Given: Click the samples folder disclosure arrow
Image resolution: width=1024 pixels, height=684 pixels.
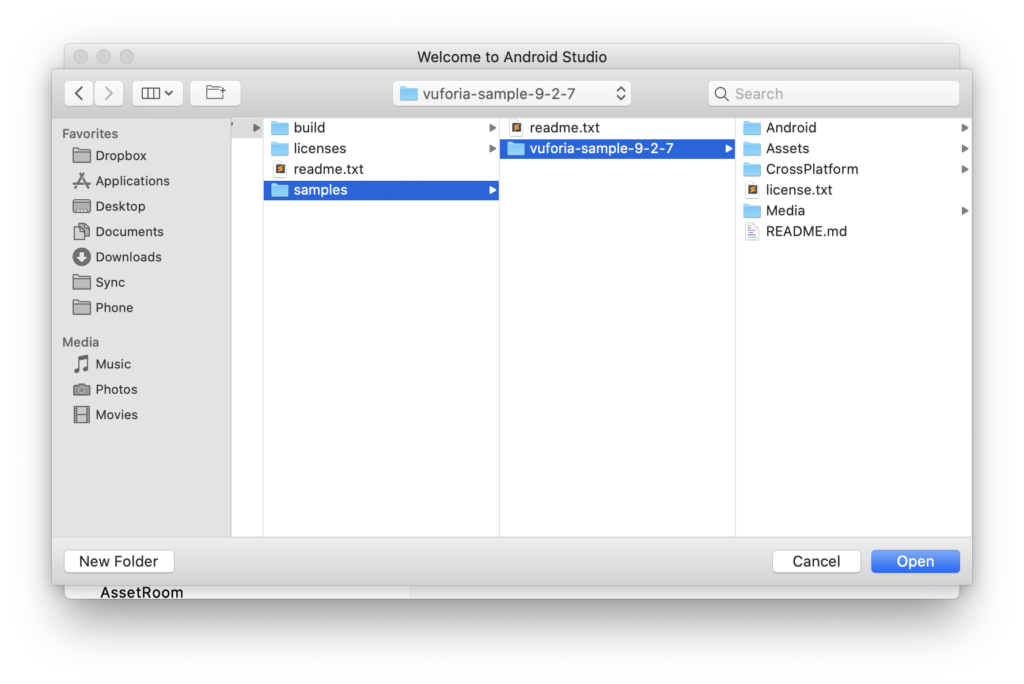Looking at the screenshot, I should click(492, 190).
